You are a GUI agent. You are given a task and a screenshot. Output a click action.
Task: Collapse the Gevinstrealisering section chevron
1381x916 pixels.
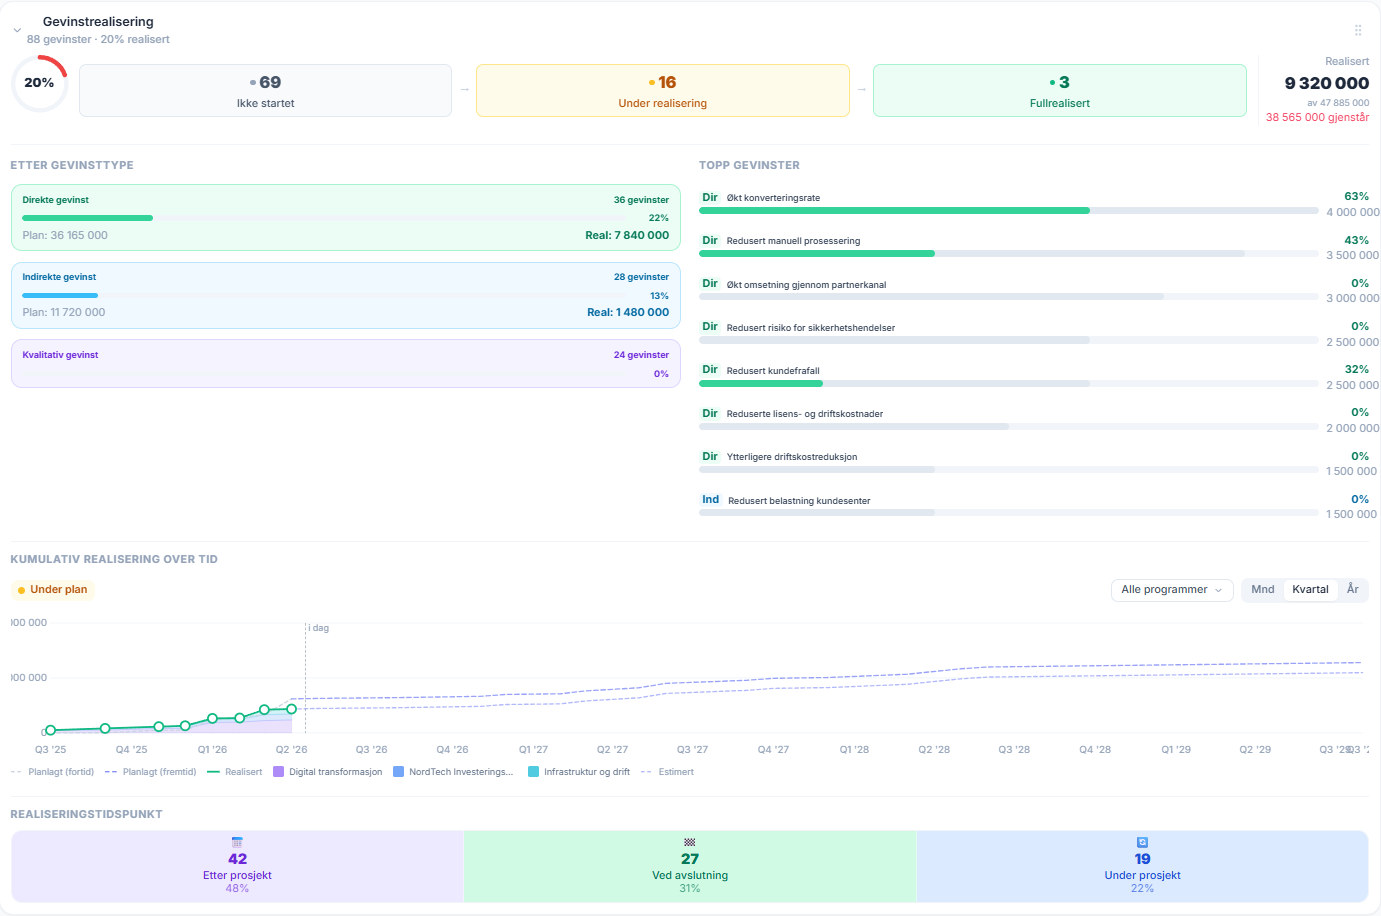pyautogui.click(x=17, y=30)
